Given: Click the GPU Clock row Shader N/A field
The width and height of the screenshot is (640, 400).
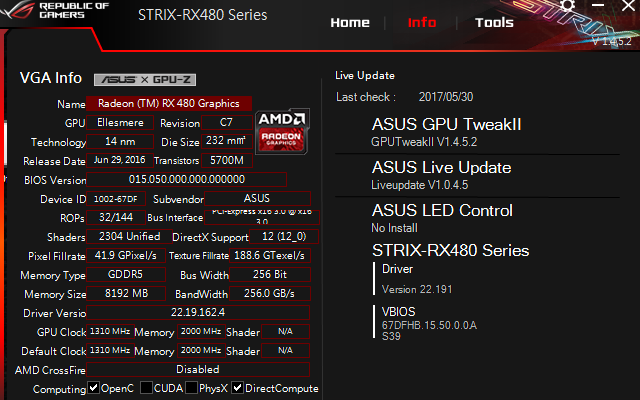Looking at the screenshot, I should [x=285, y=331].
